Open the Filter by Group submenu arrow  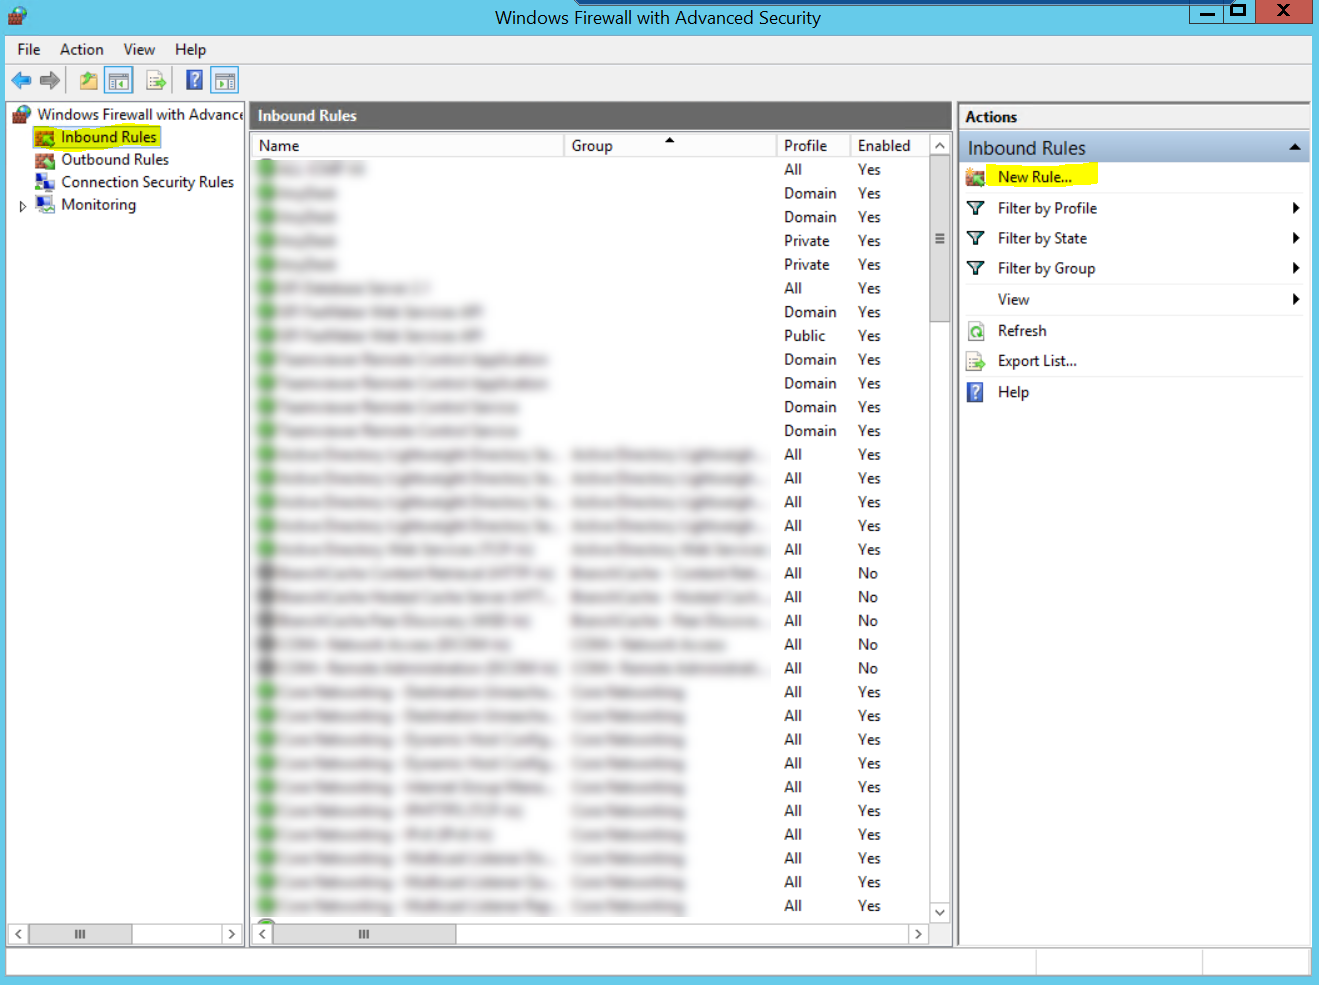pyautogui.click(x=1295, y=268)
